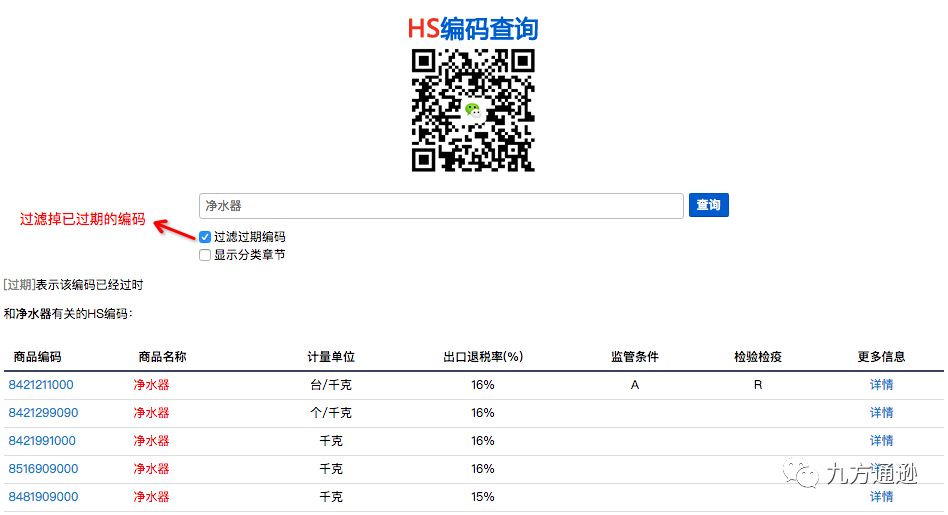Enable the 显示分类章节 checkbox
Viewport: 948px width, 515px height.
tap(205, 255)
